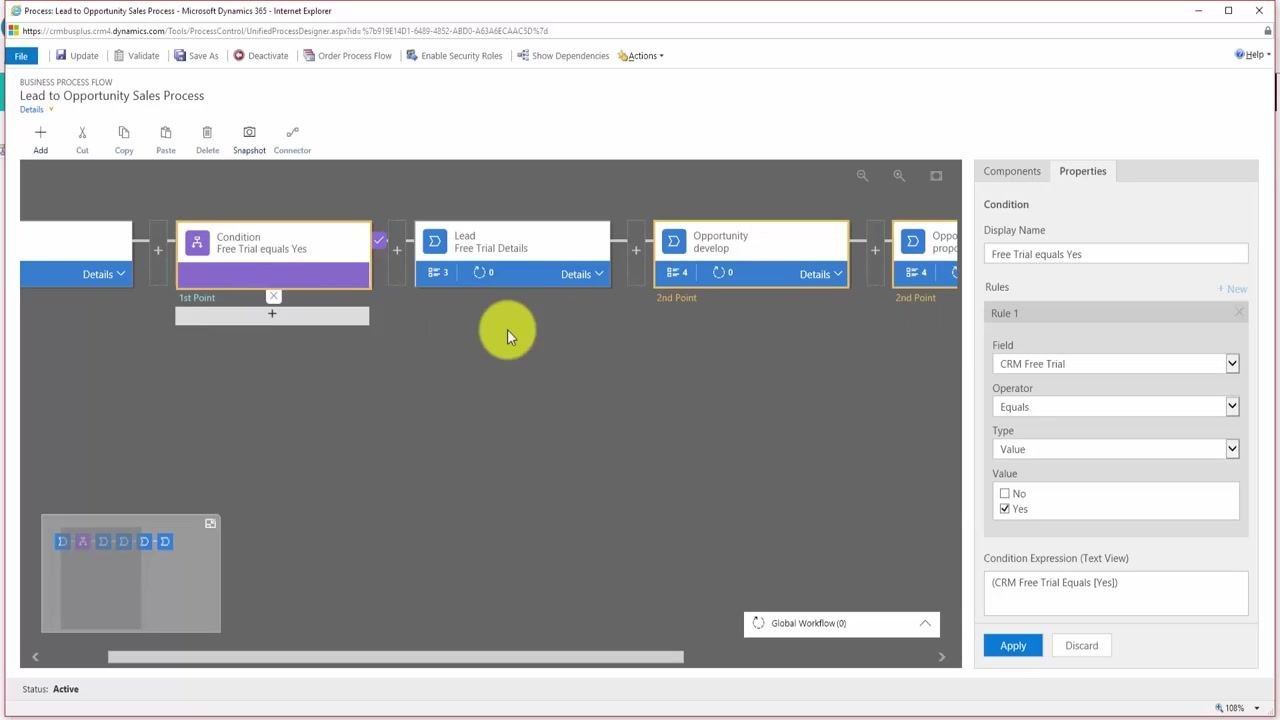The height and width of the screenshot is (720, 1280).
Task: Click the X below the Condition tile
Action: [273, 296]
